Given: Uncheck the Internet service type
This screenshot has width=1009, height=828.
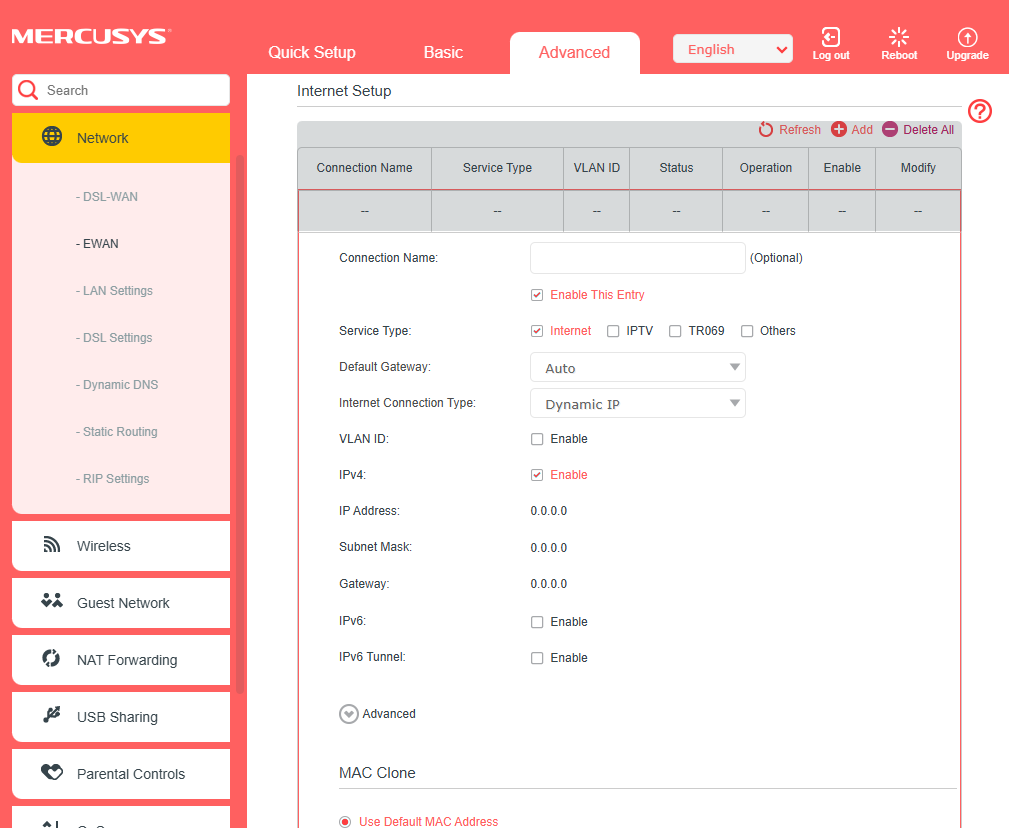Looking at the screenshot, I should tap(537, 331).
